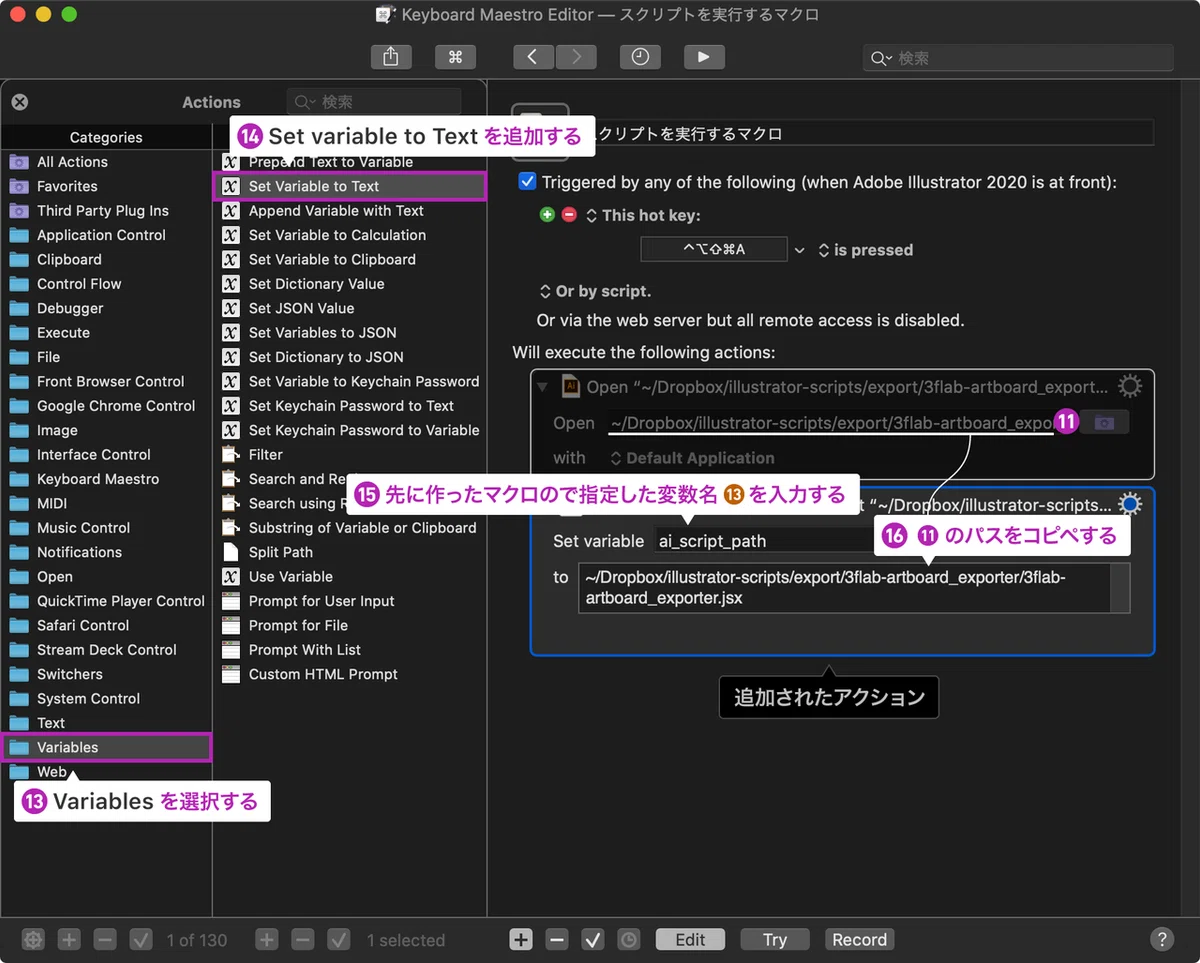The height and width of the screenshot is (963, 1200).
Task: Open dropdown arrow beside hot key field
Action: click(799, 250)
